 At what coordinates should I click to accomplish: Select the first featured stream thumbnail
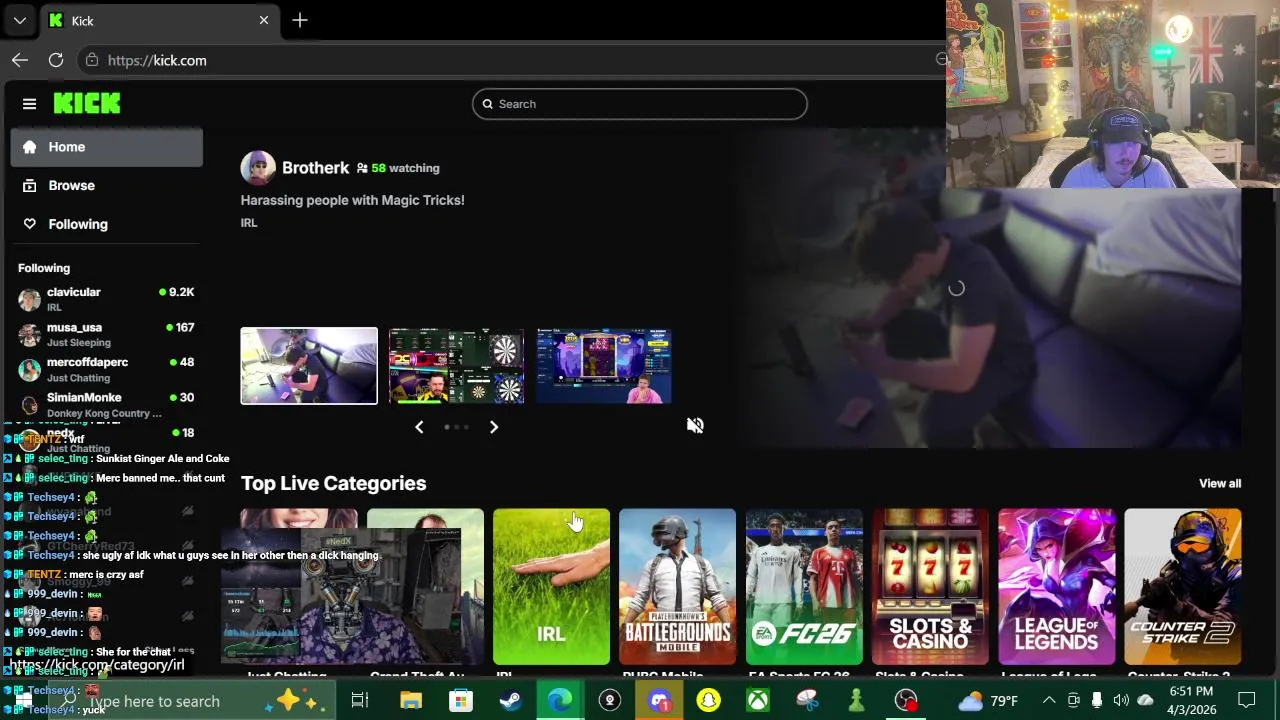coord(309,366)
